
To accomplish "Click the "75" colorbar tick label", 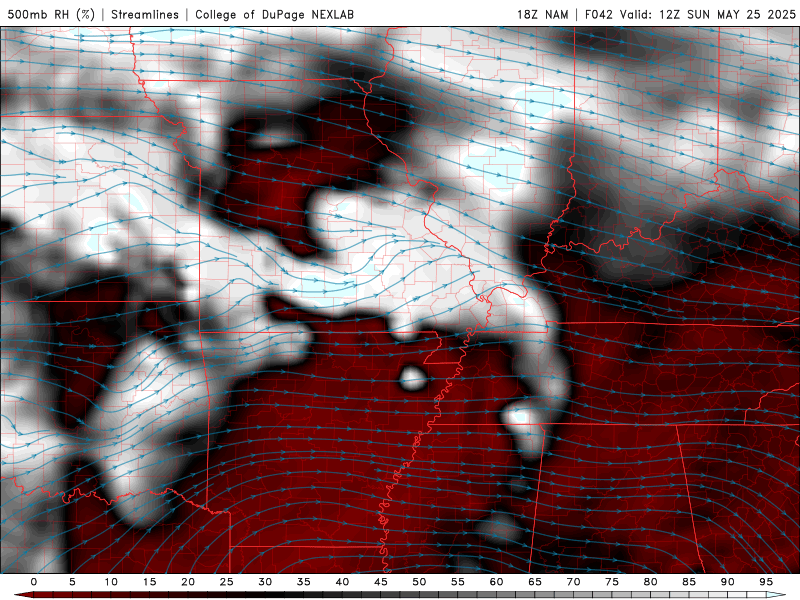I will (x=612, y=582).
